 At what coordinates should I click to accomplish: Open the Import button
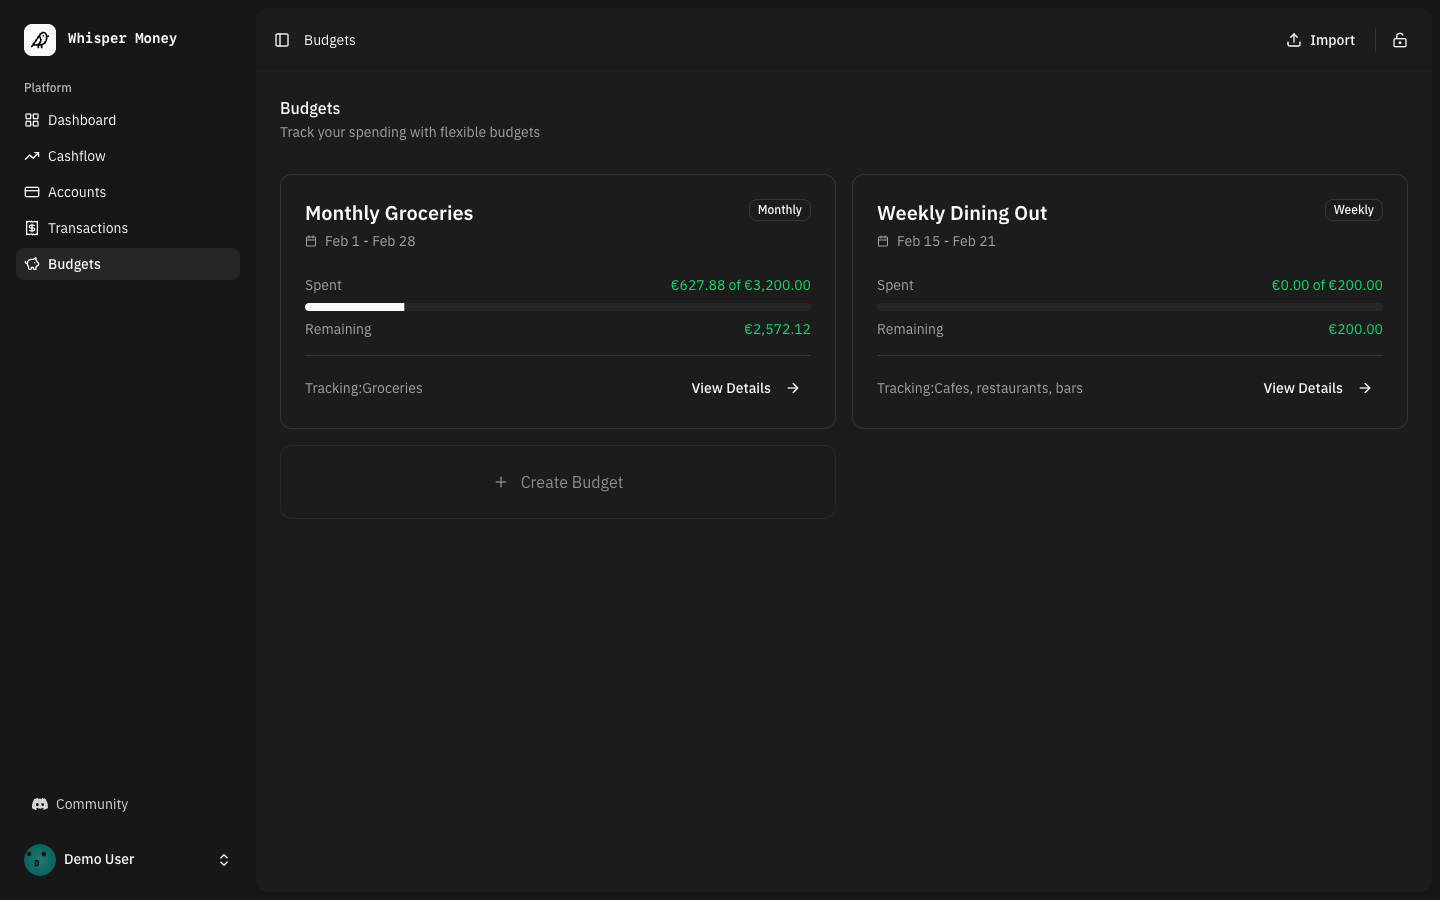tap(1320, 40)
